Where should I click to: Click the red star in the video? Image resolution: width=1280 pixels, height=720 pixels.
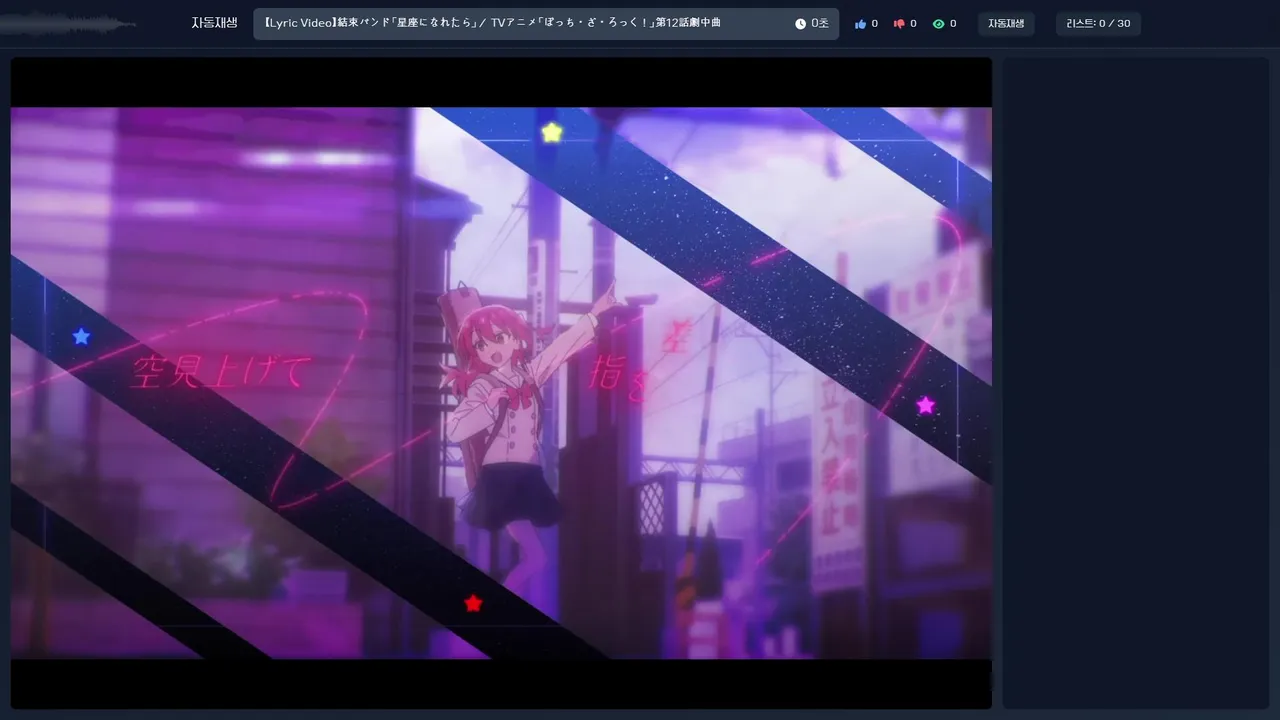[473, 603]
